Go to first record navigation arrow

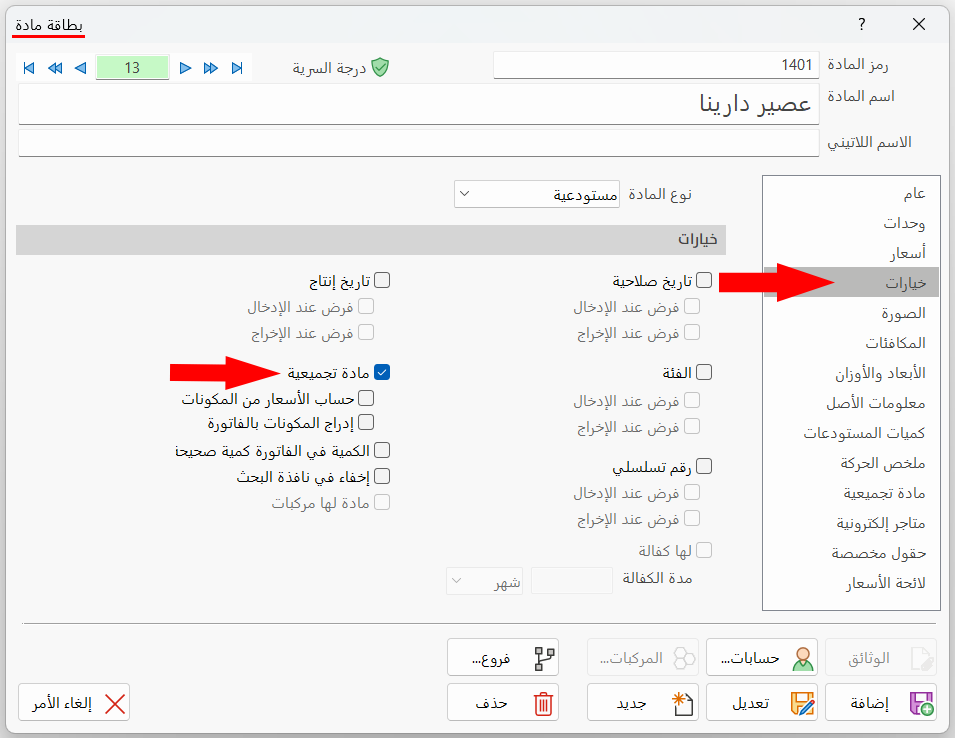tap(29, 68)
